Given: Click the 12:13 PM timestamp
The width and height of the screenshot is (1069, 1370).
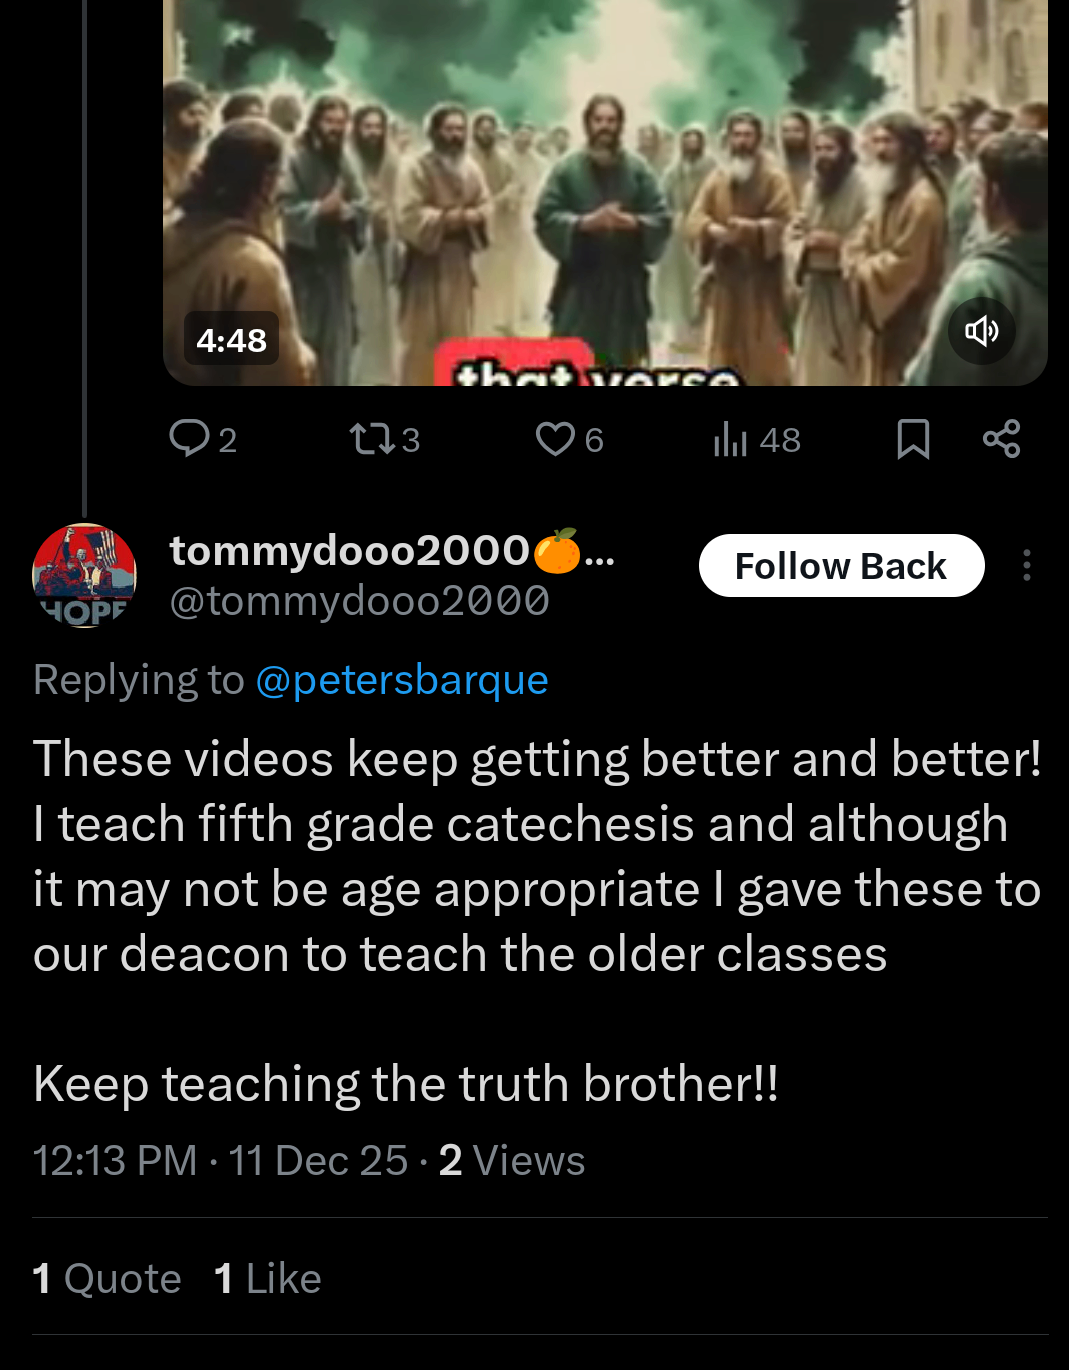Looking at the screenshot, I should (115, 1161).
